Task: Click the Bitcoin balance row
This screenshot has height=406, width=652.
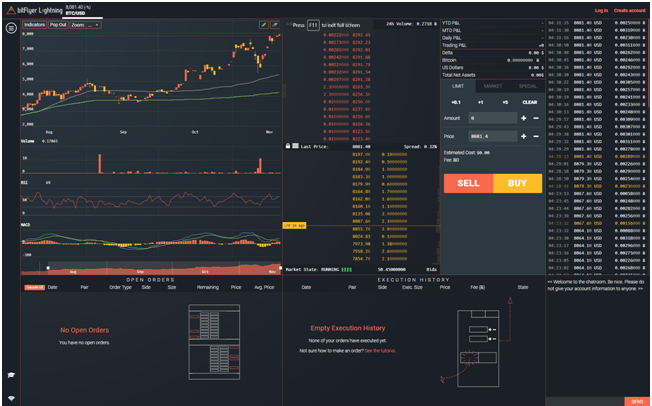Action: 493,60
